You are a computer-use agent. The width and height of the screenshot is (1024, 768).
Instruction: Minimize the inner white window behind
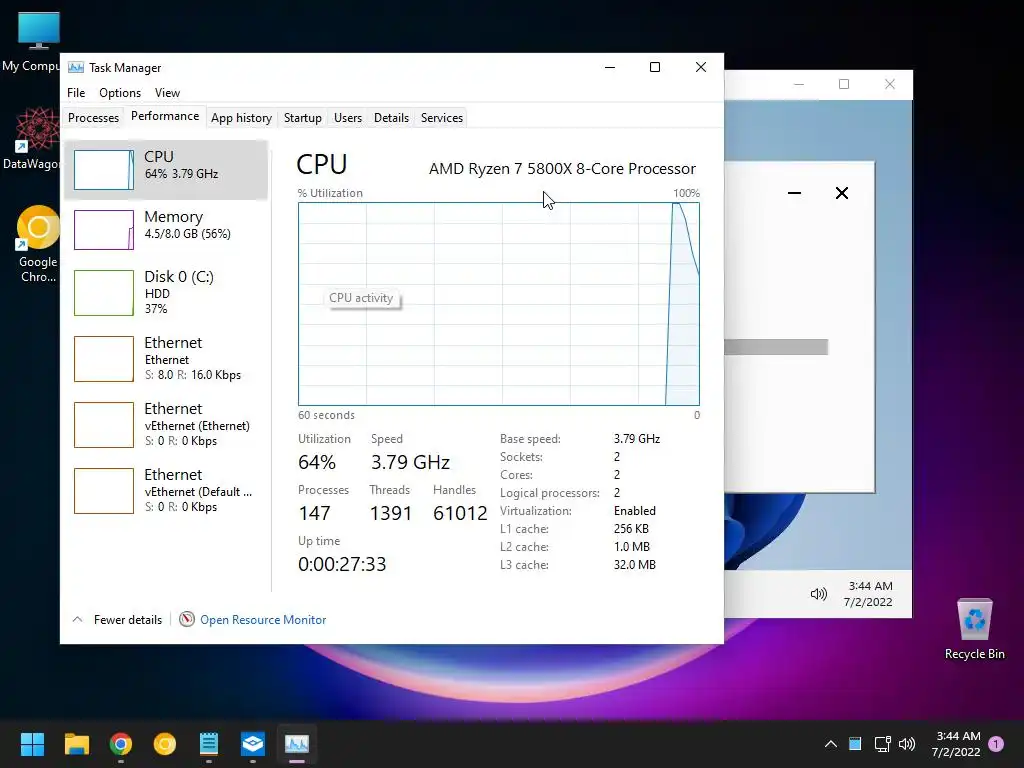tap(794, 193)
